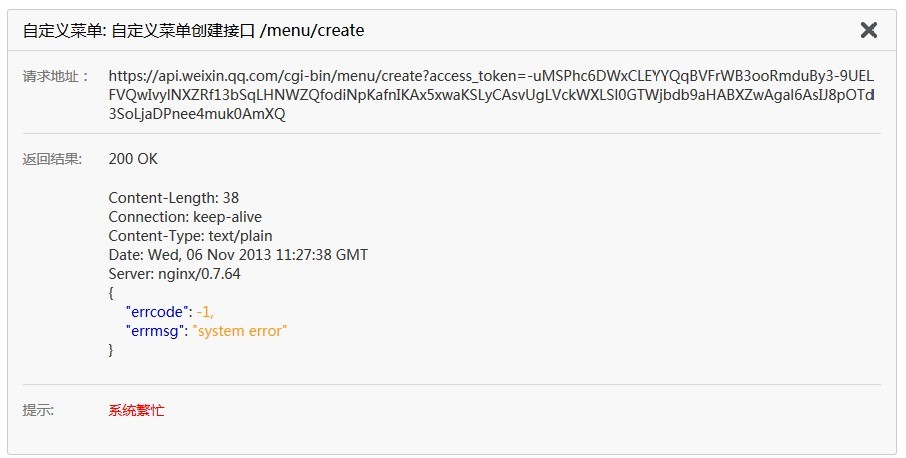Click the Server: nginx/0.7.64 header line
906x458 pixels.
click(174, 274)
